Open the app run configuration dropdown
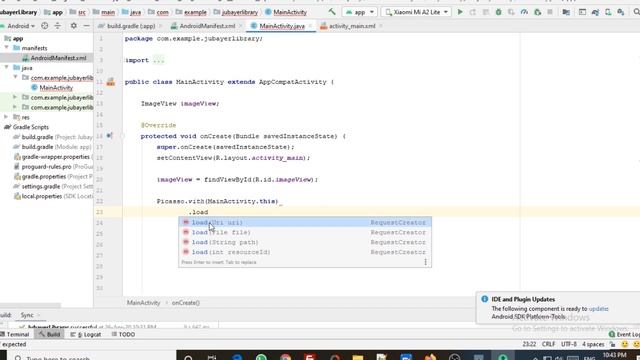This screenshot has height=360, width=640. point(360,12)
